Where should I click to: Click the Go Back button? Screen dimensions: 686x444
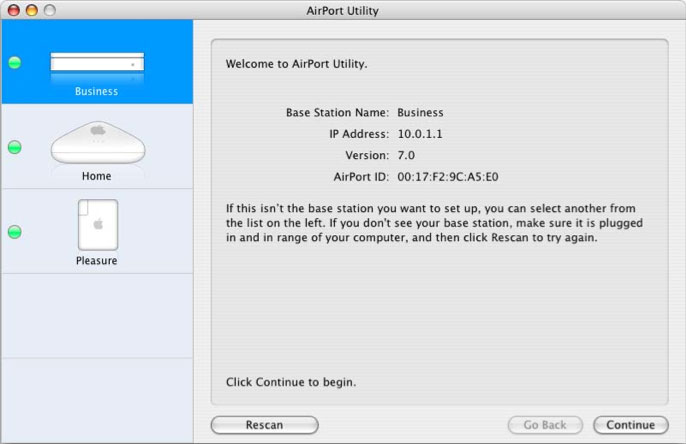tap(545, 425)
